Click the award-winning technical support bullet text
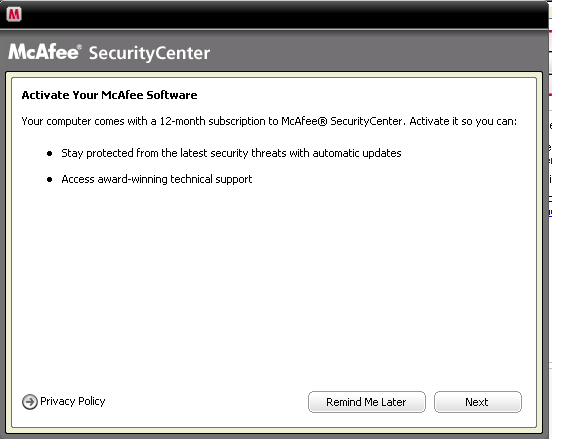The image size is (574, 439). tap(157, 179)
